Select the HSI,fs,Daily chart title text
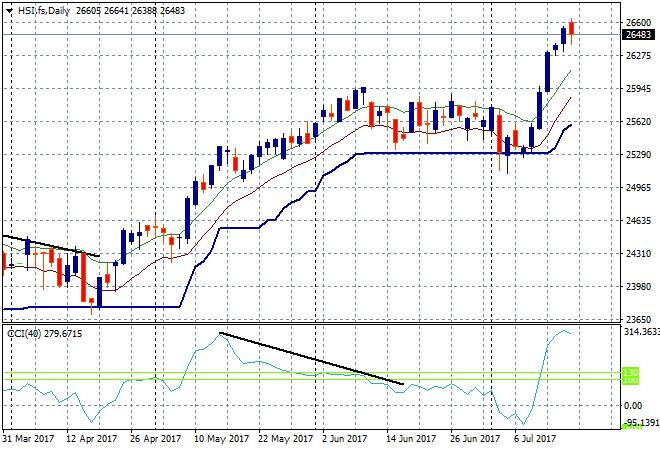The width and height of the screenshot is (660, 450). [44, 11]
